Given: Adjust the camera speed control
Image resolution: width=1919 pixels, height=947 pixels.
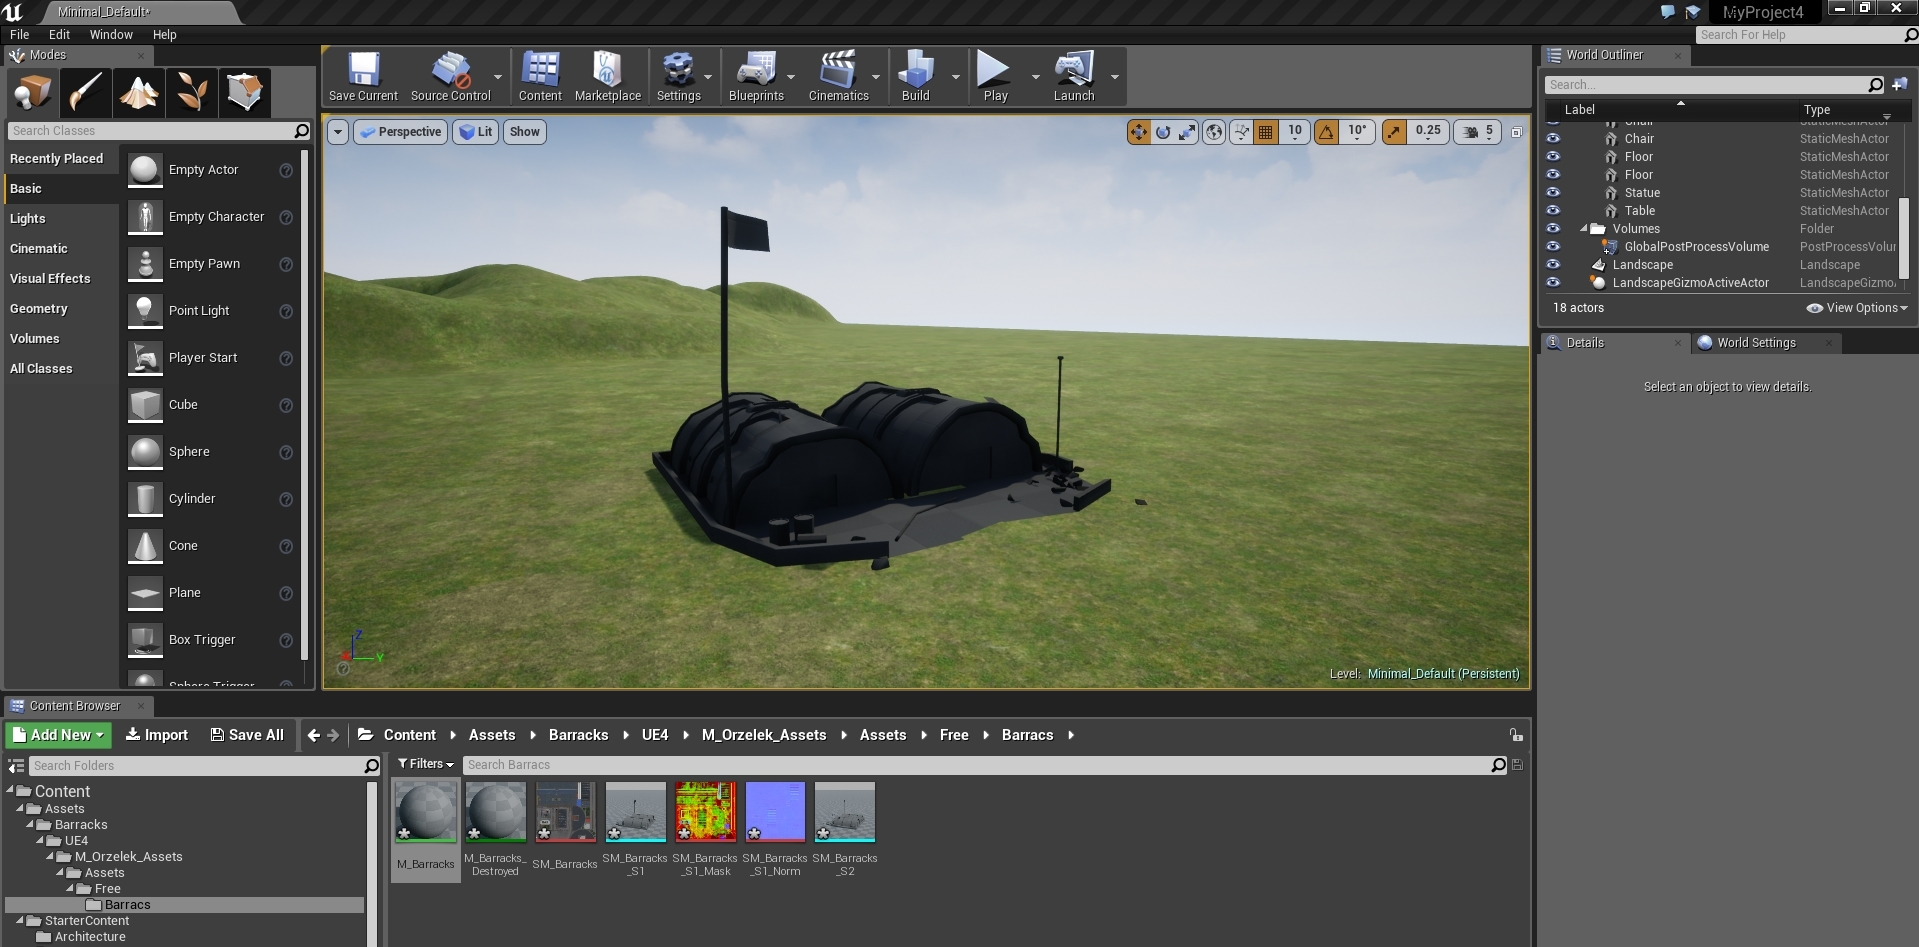Looking at the screenshot, I should pyautogui.click(x=1477, y=131).
